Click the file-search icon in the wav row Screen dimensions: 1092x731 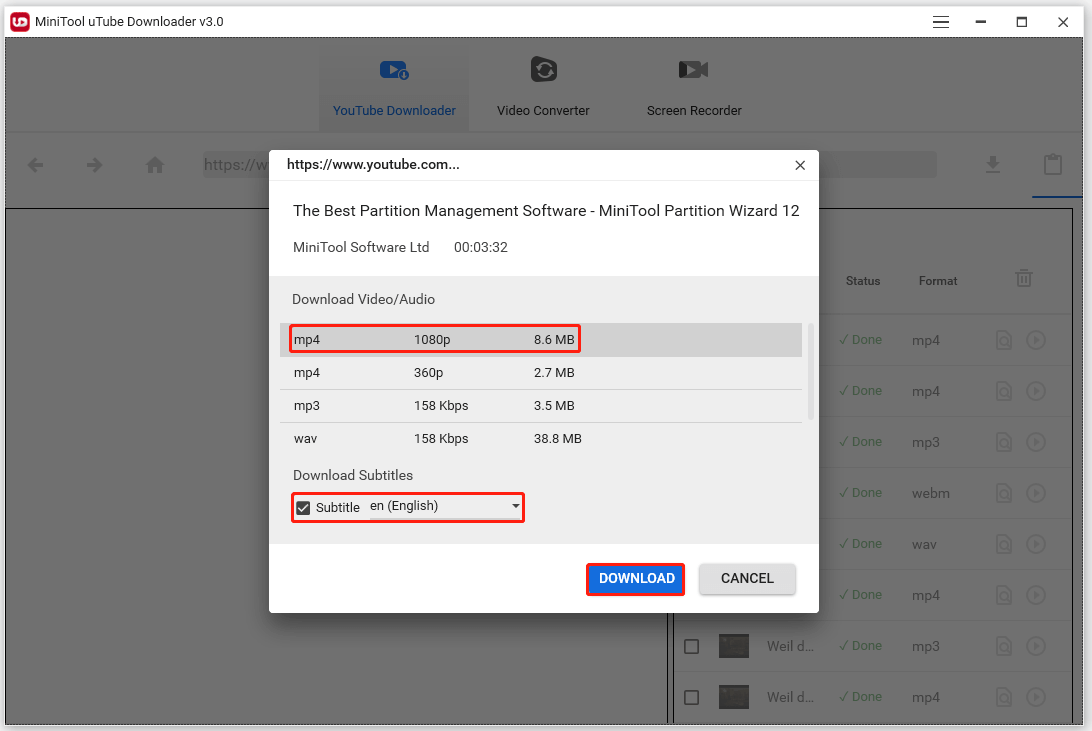[1004, 544]
